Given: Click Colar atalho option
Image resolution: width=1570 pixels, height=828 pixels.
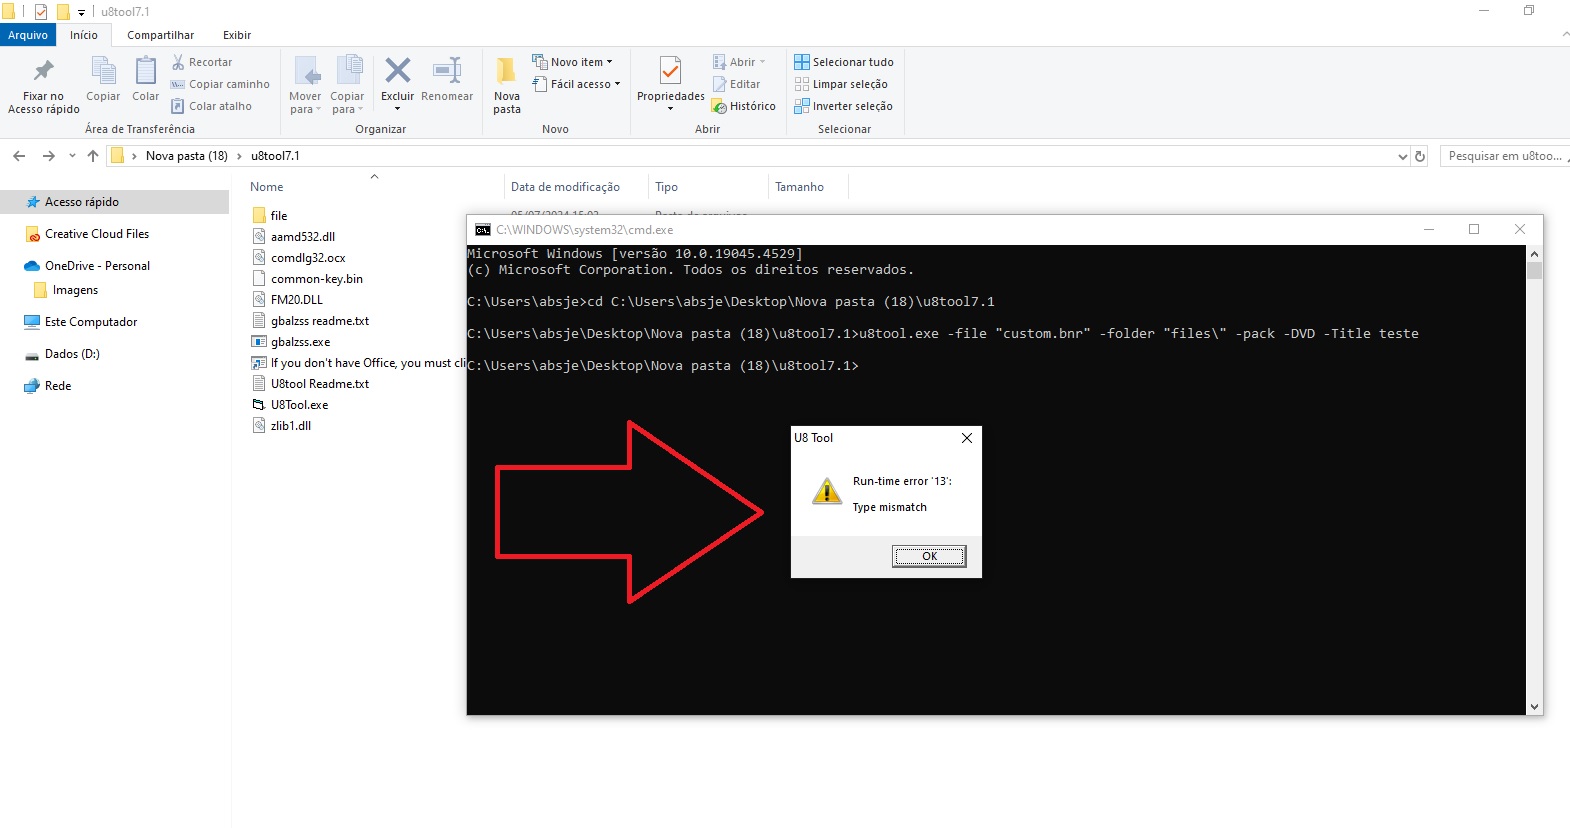Looking at the screenshot, I should (x=211, y=106).
